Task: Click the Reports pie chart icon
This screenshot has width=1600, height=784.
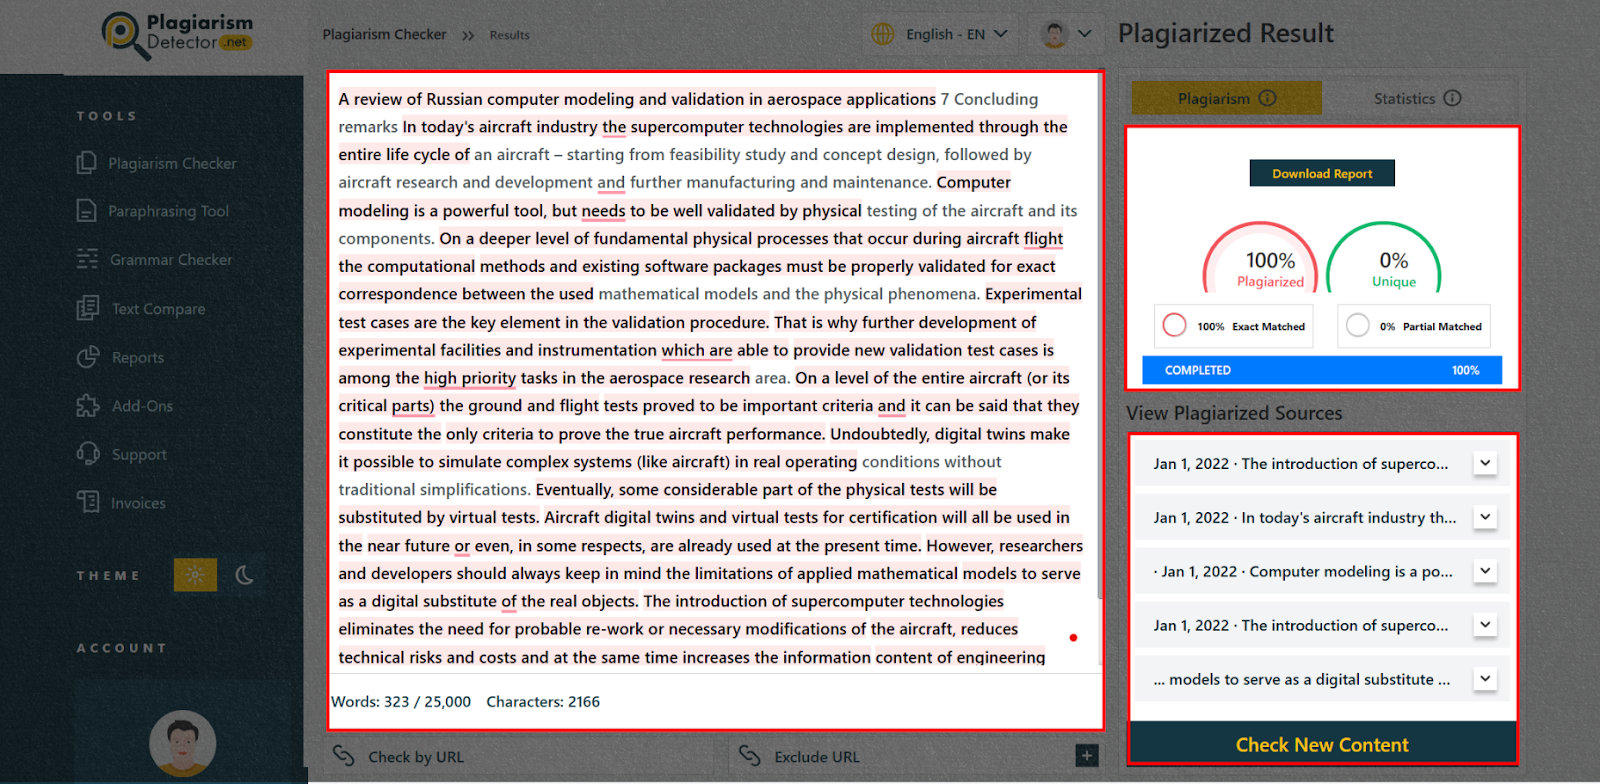Action: coord(88,357)
